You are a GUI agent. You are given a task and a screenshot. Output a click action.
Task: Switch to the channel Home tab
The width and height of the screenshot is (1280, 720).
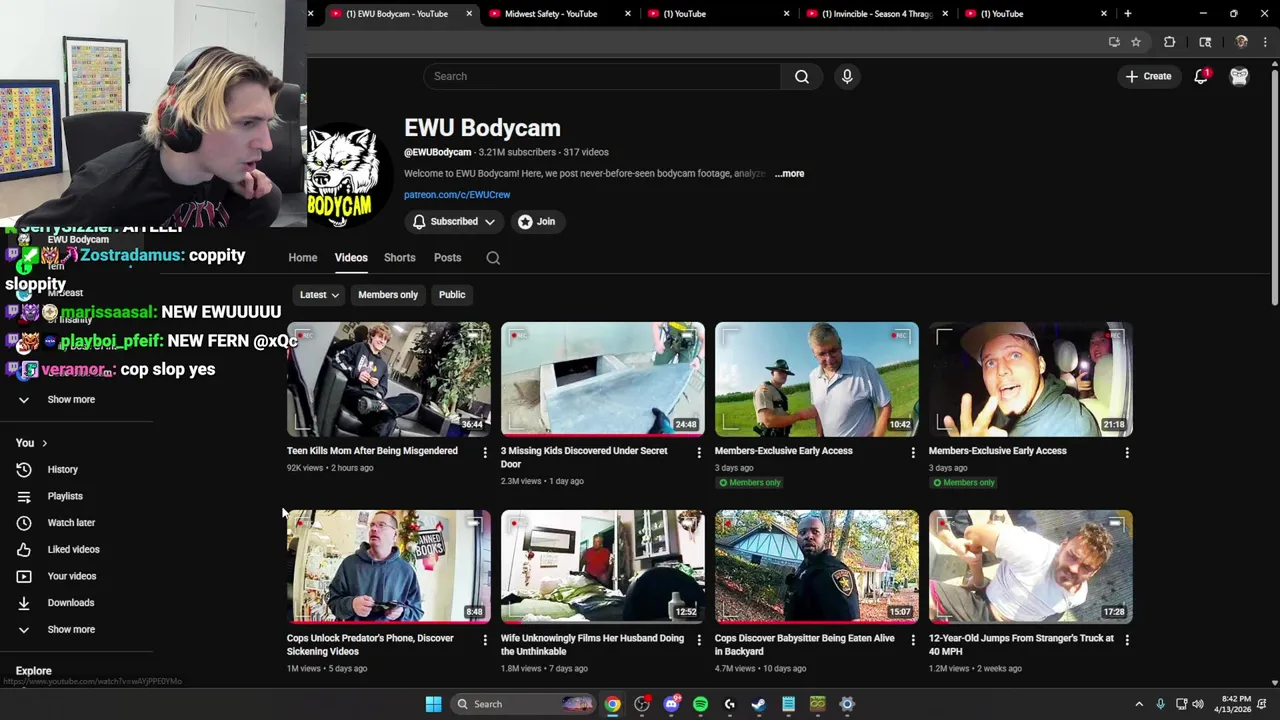coord(303,258)
